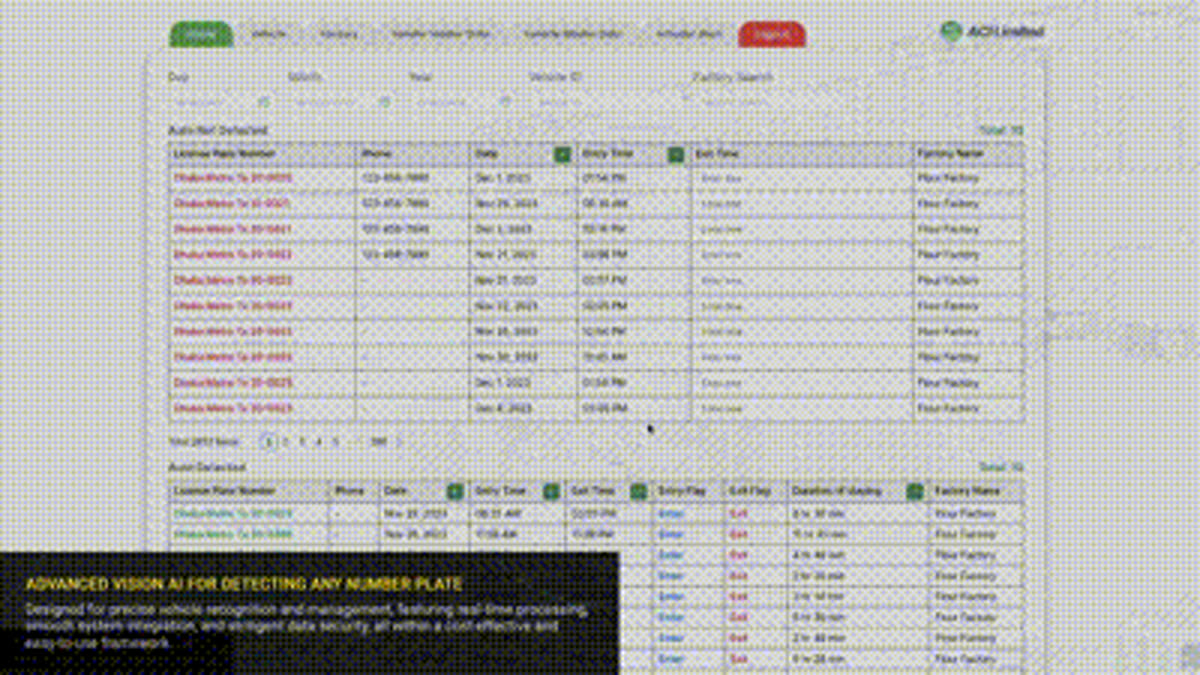The width and height of the screenshot is (1200, 675).
Task: Switch to the Vehicle tab
Action: 268,34
